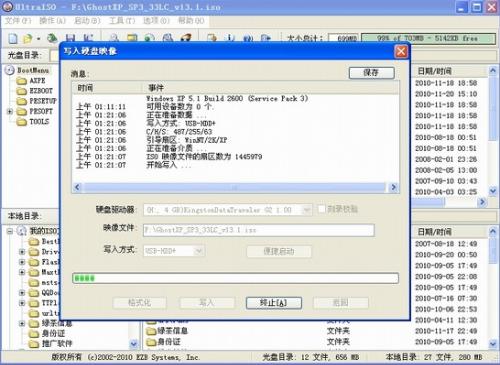Open the 工具(T) menu
The height and width of the screenshot is (365, 500).
click(x=122, y=21)
